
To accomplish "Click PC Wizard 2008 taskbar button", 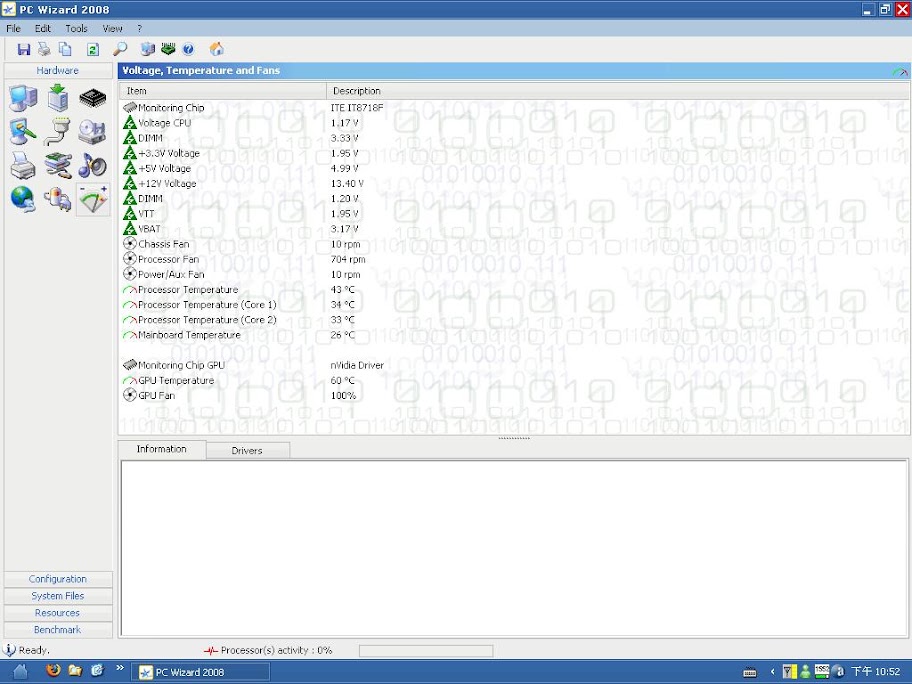I will (x=200, y=672).
